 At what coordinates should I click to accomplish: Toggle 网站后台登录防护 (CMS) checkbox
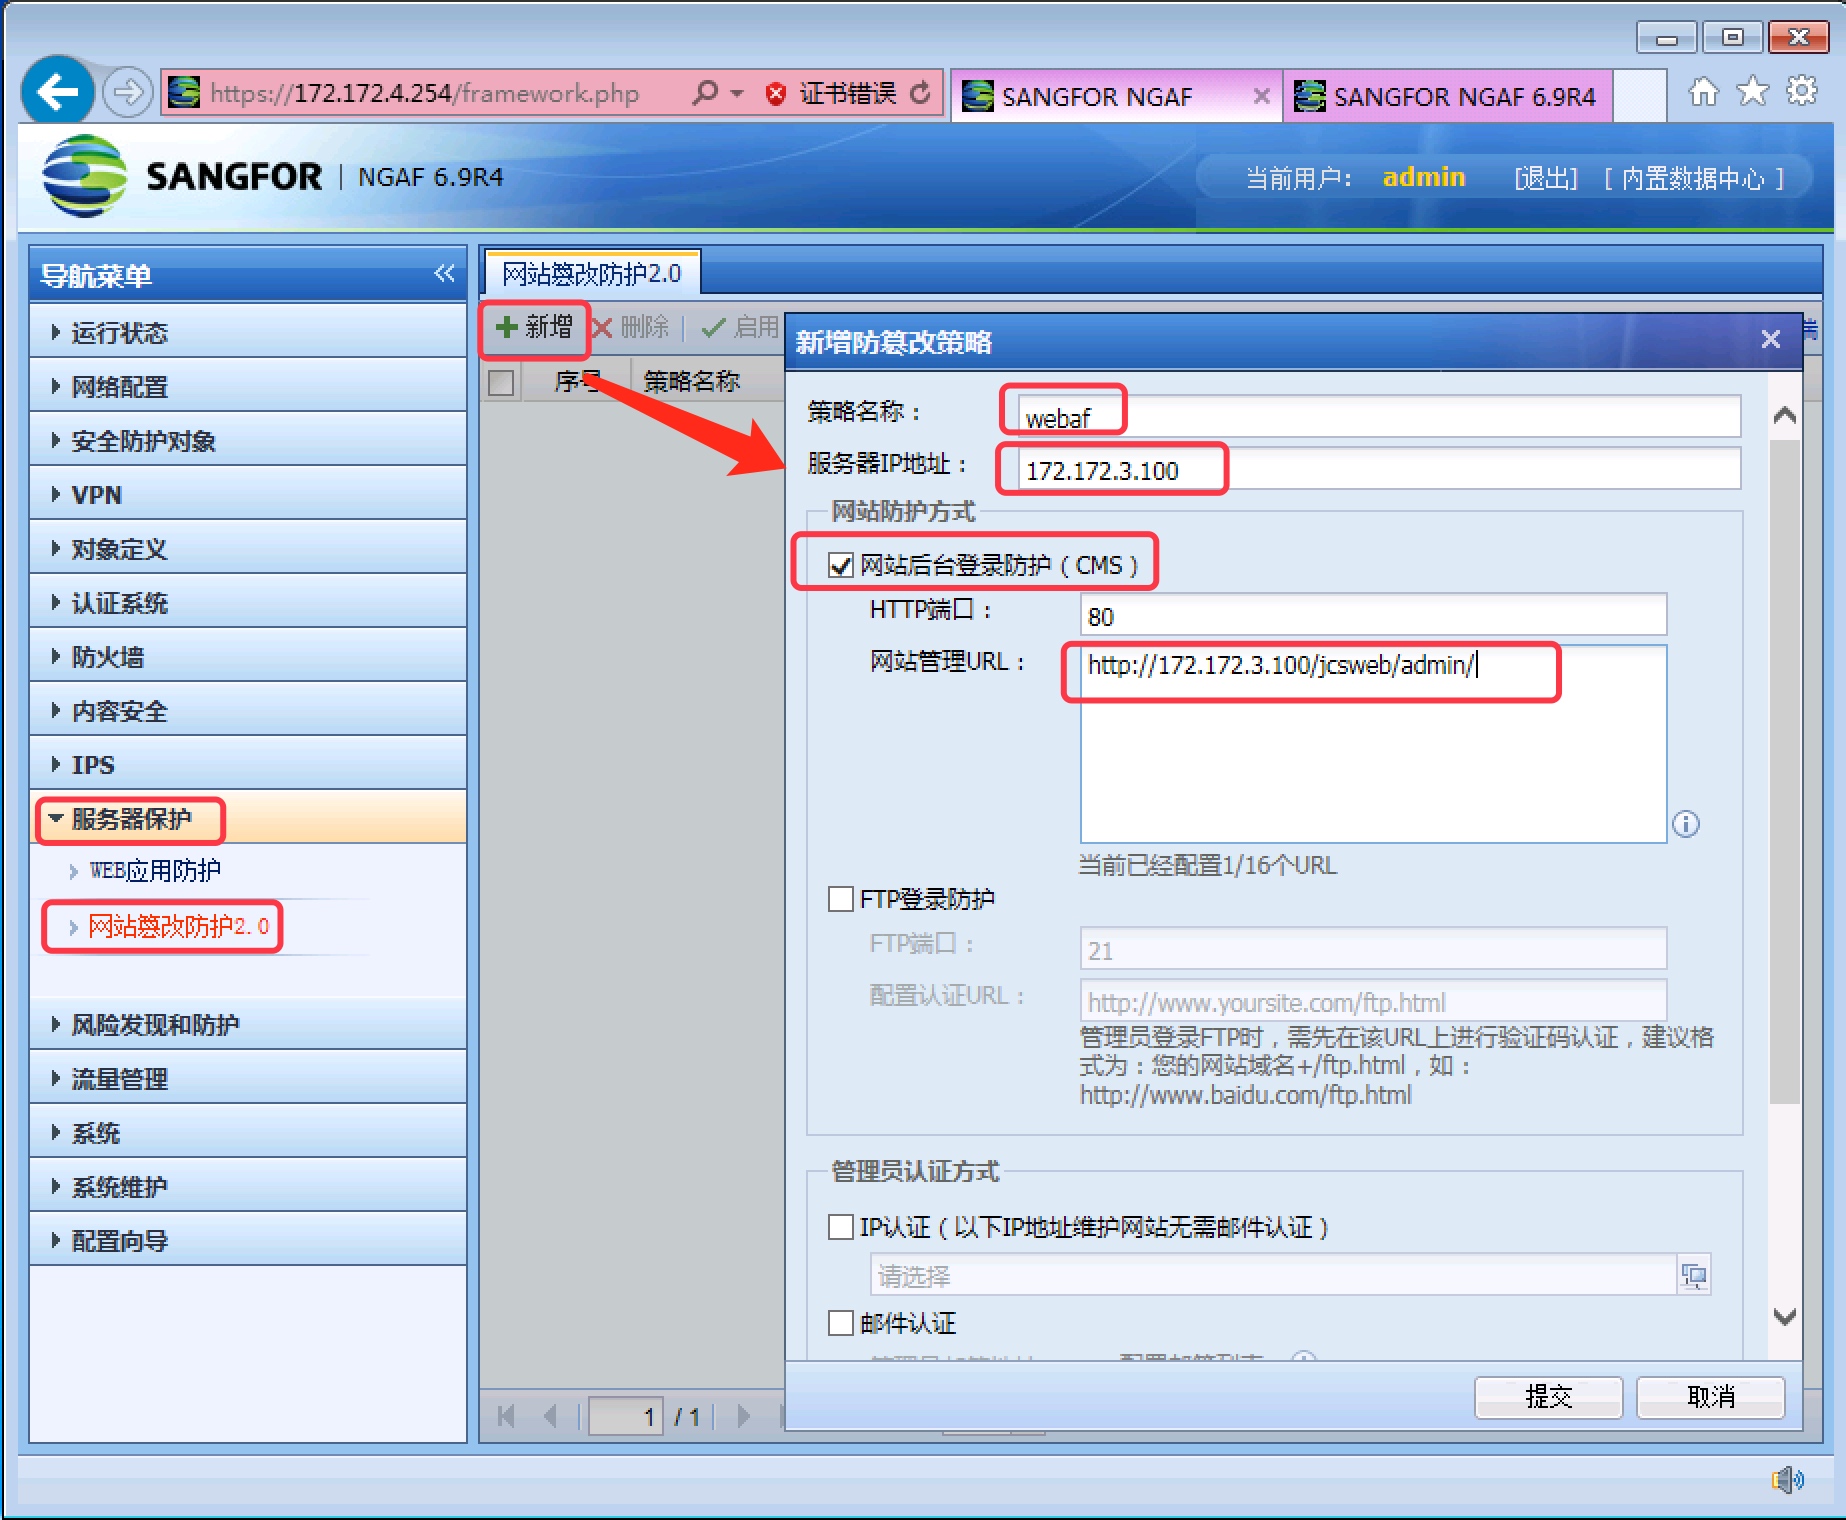841,566
